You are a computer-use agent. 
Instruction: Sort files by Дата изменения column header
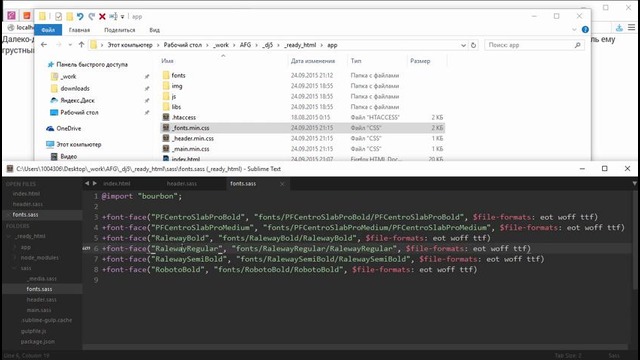point(313,61)
